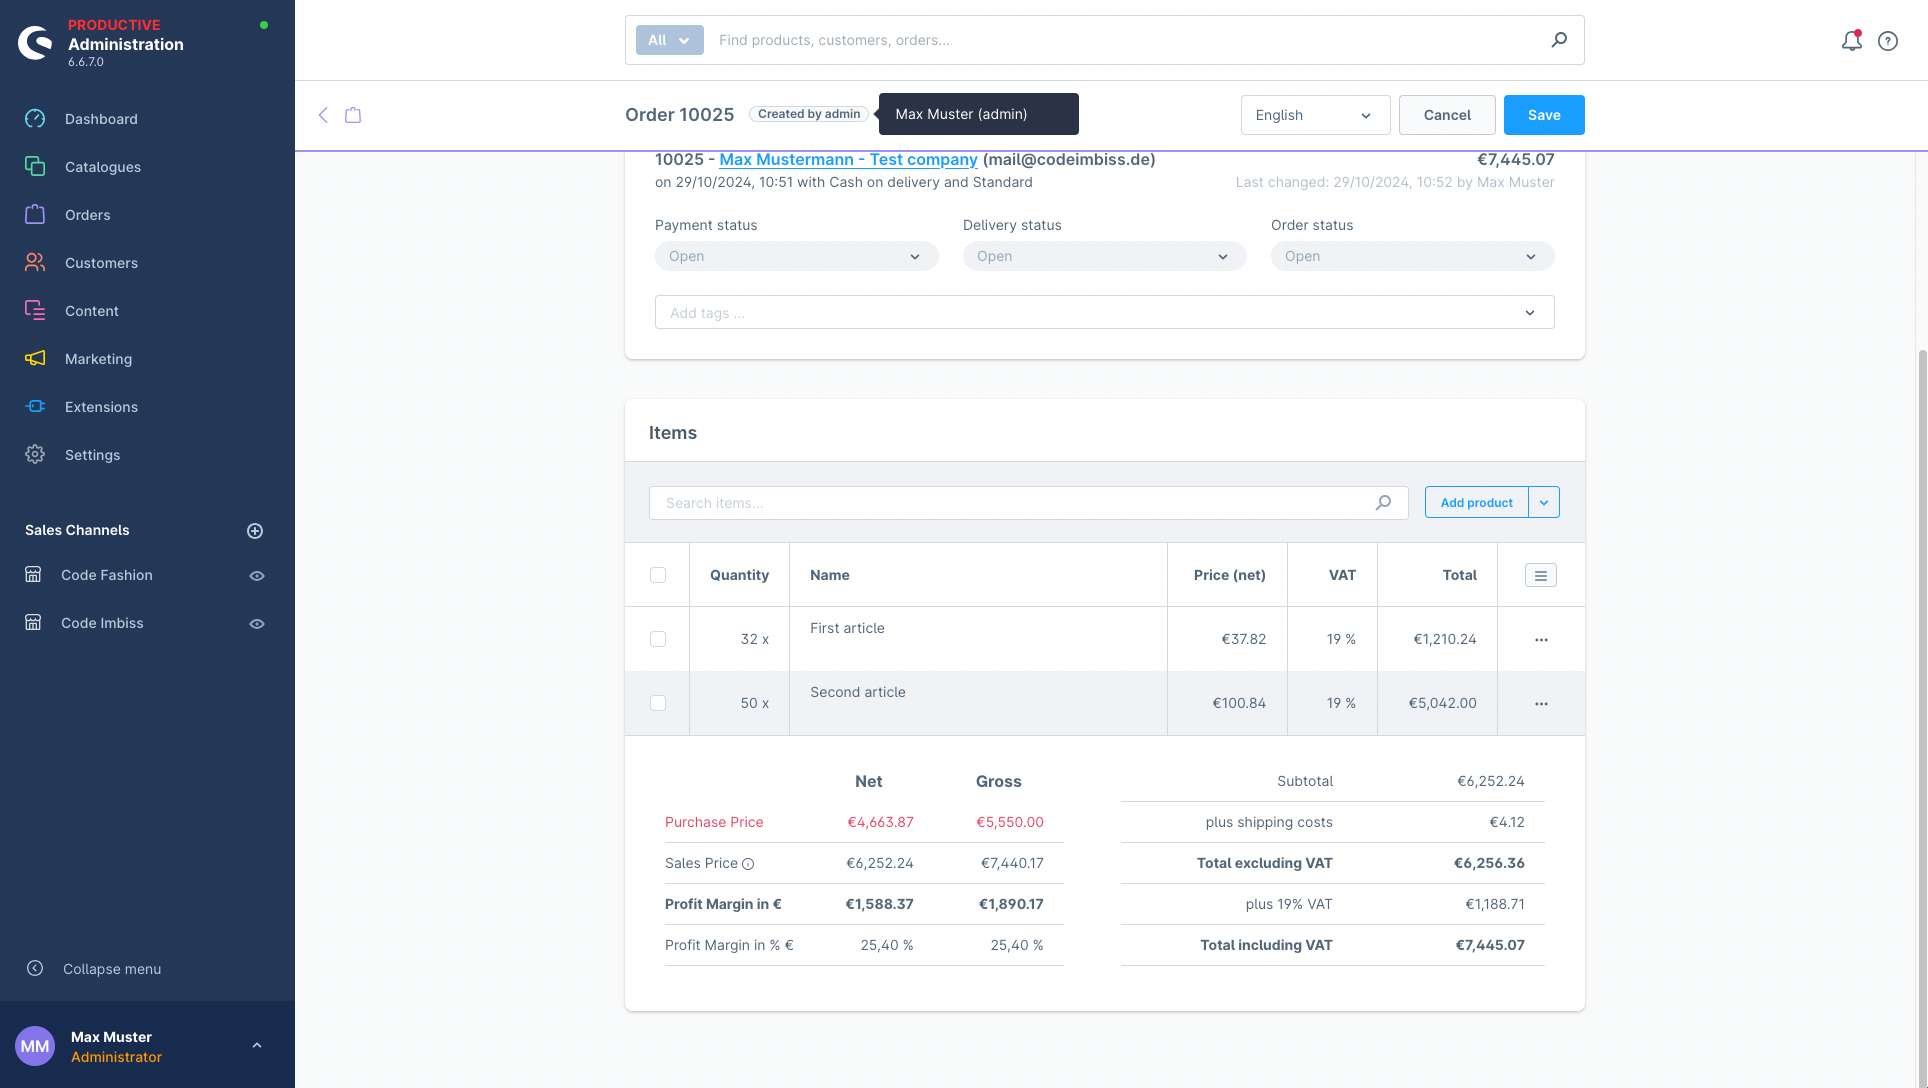Select the Code Imbiss sales channel
The width and height of the screenshot is (1928, 1088).
[x=103, y=622]
